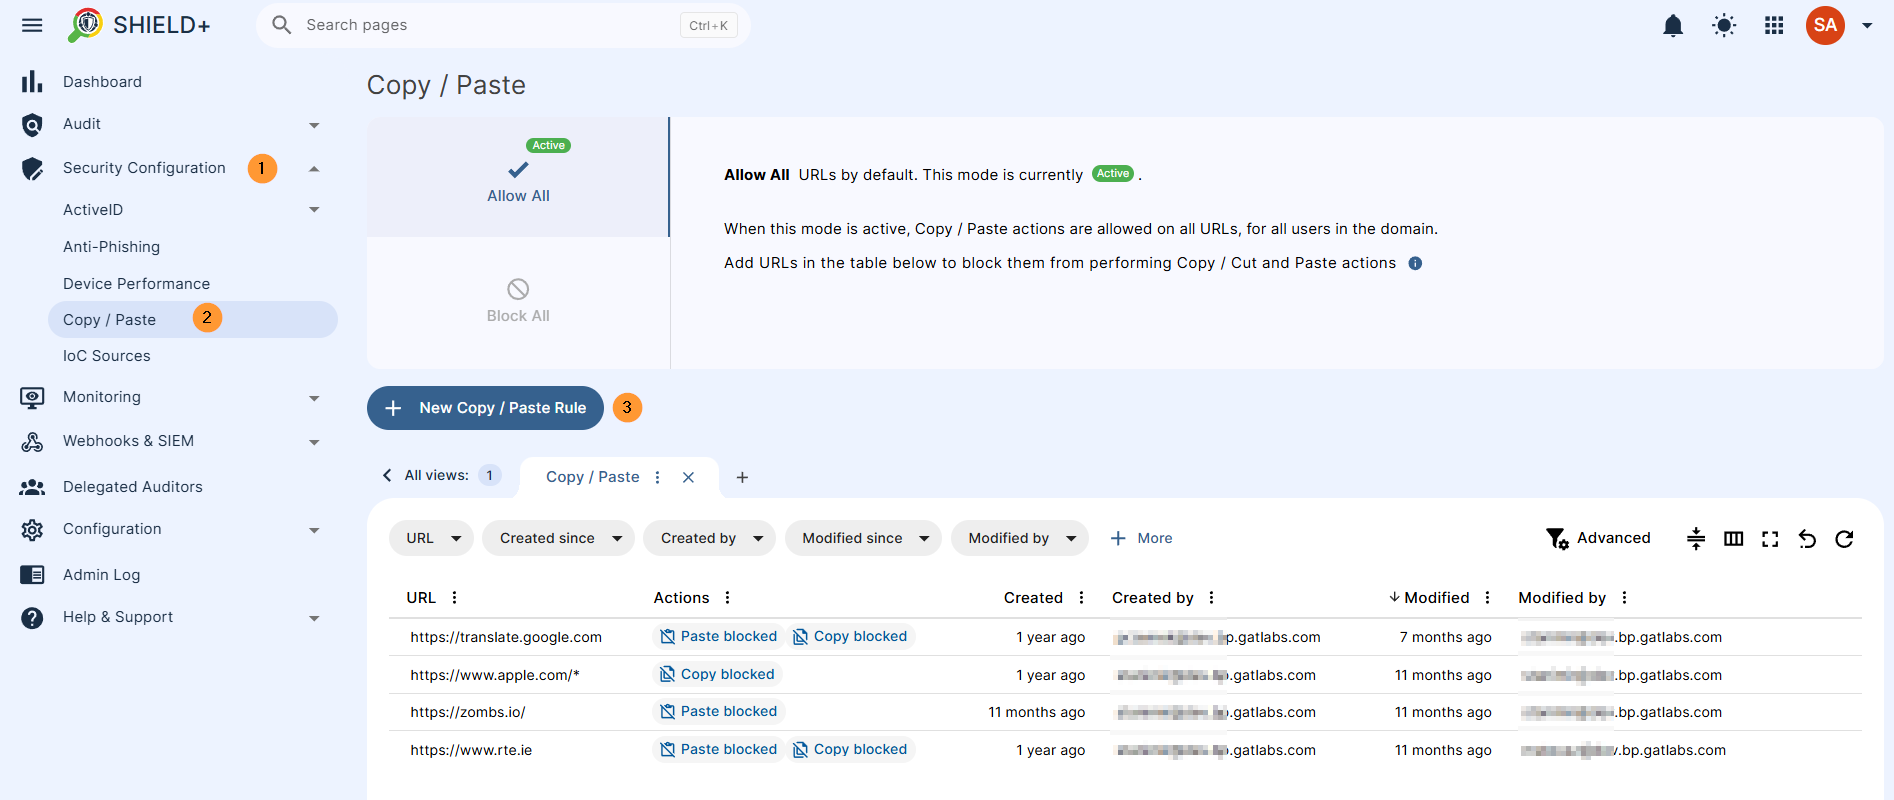
Task: Expand the Audit menu
Action: click(314, 125)
